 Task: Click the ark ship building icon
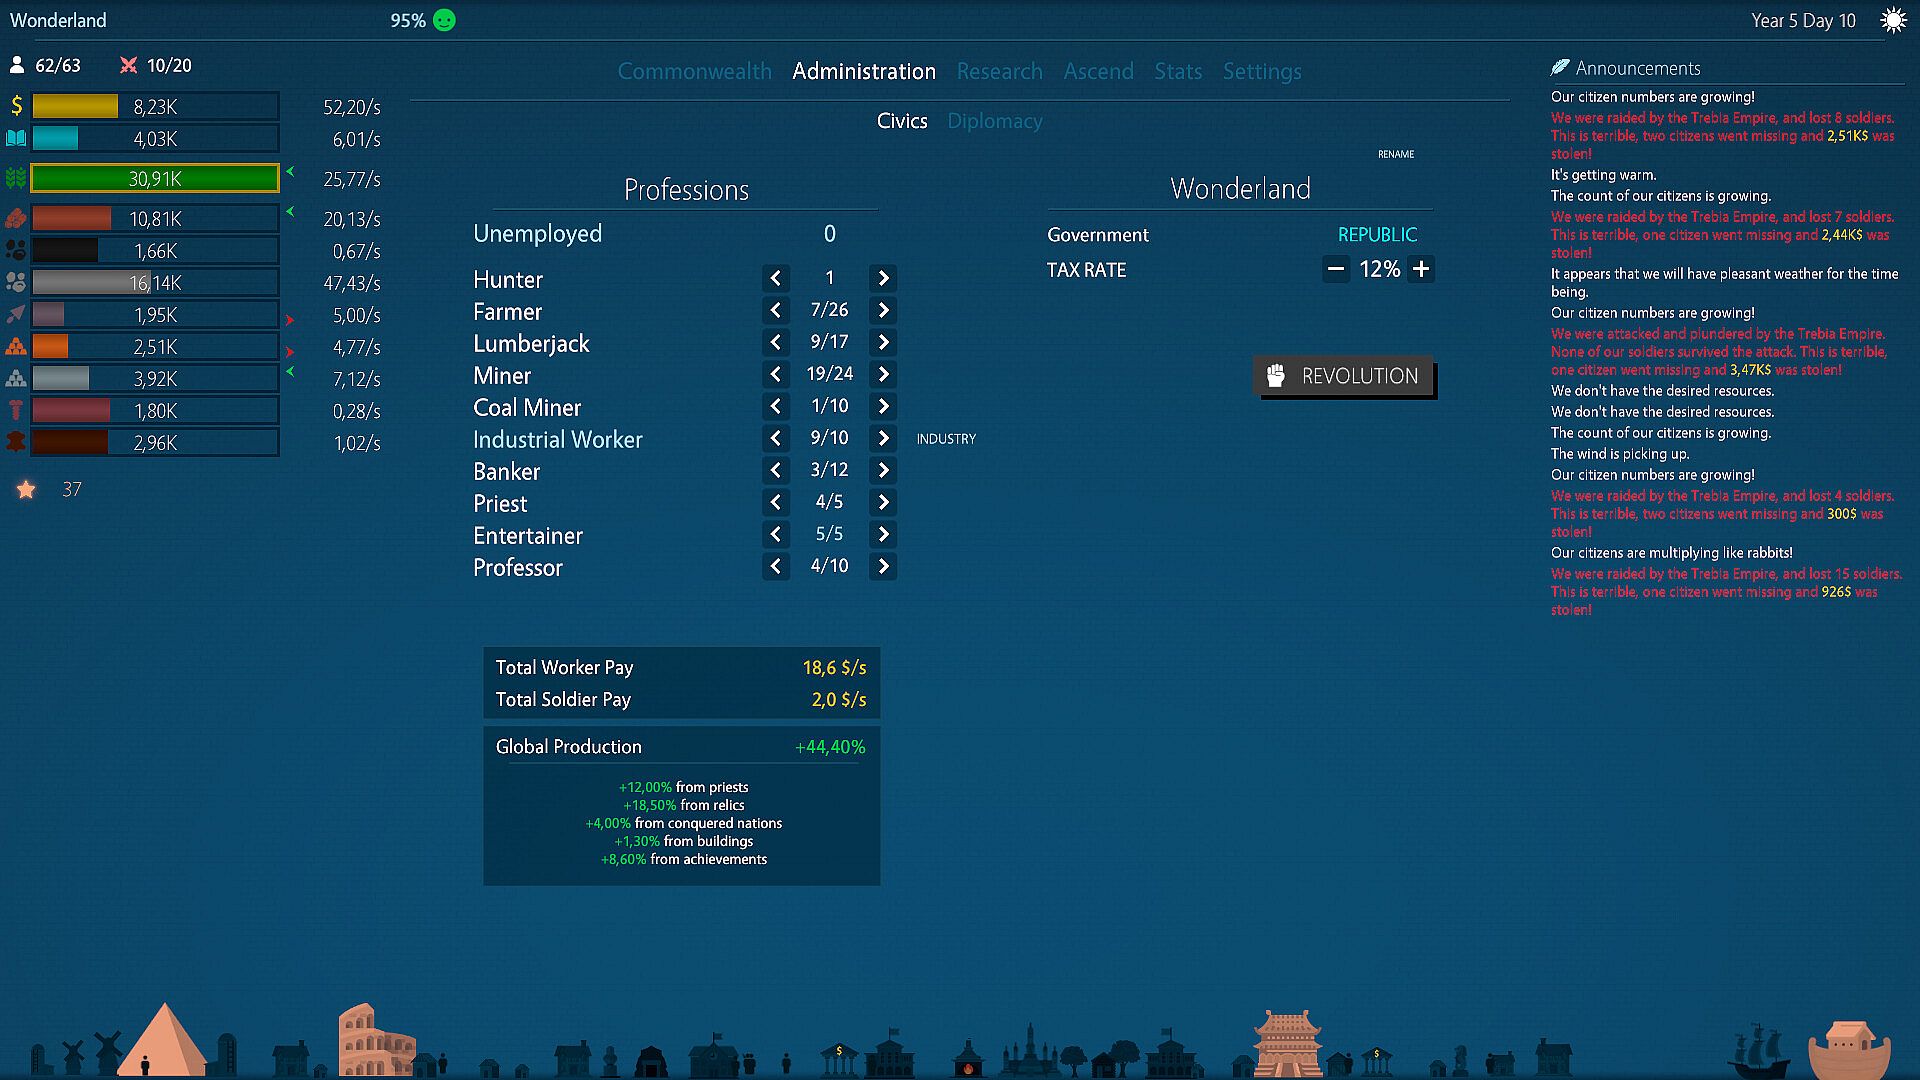coord(1848,1050)
